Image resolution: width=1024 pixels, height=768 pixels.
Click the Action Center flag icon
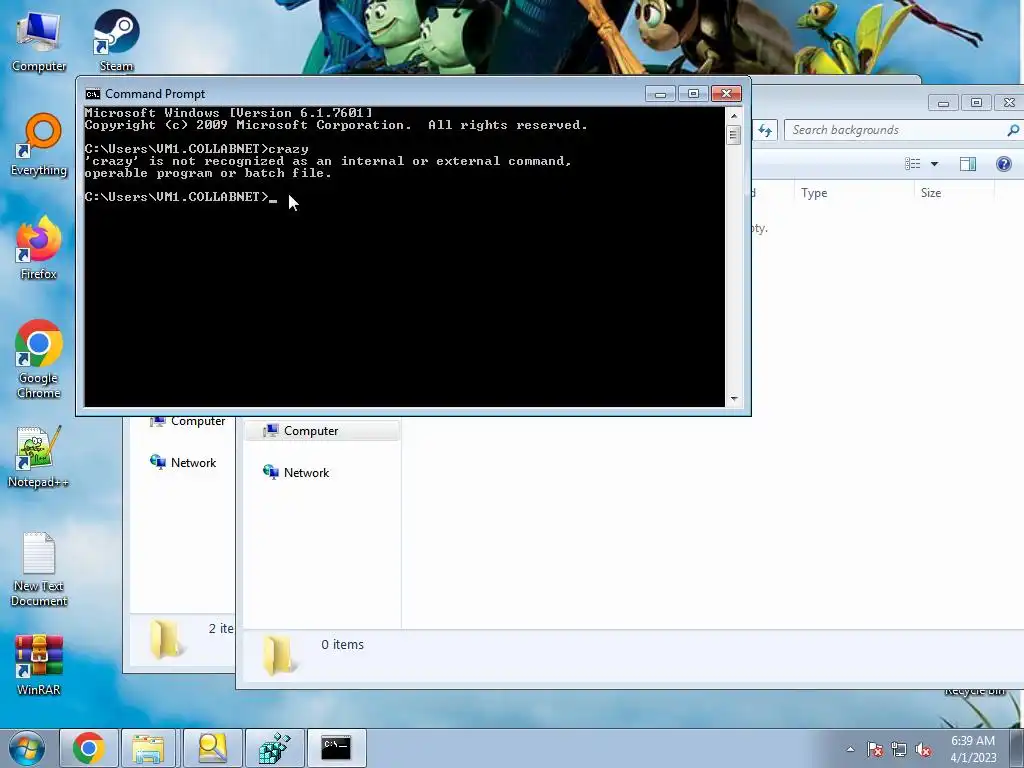pyautogui.click(x=875, y=749)
